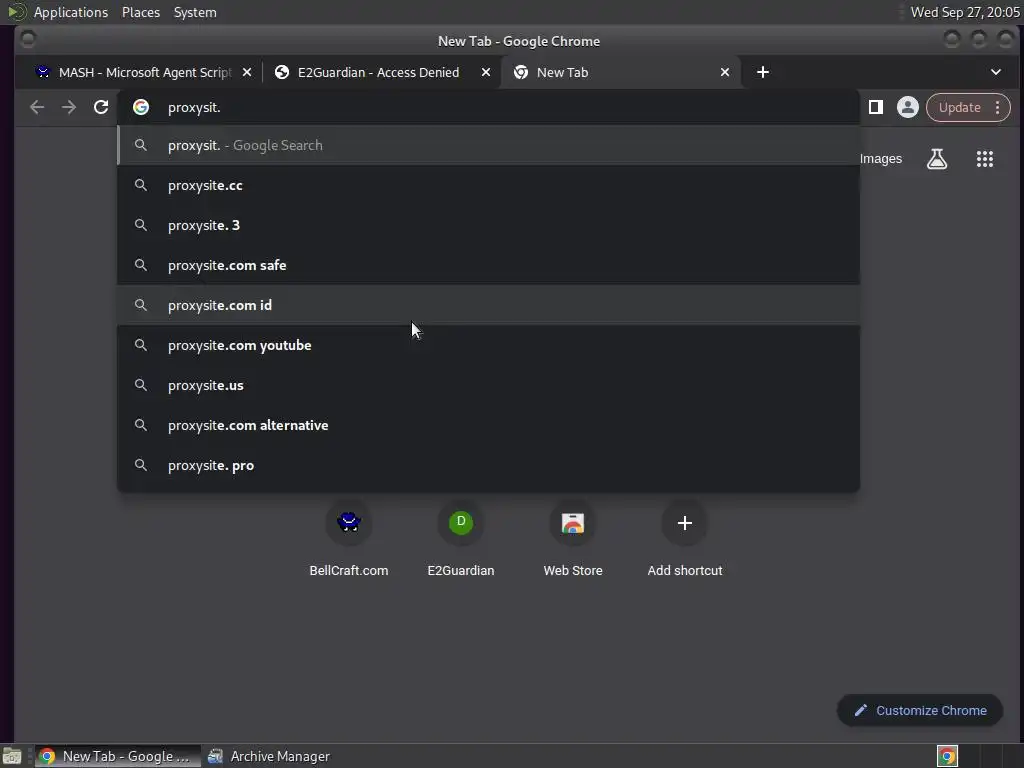Go forward using the browser forward arrow
Viewport: 1024px width, 768px height.
point(69,107)
